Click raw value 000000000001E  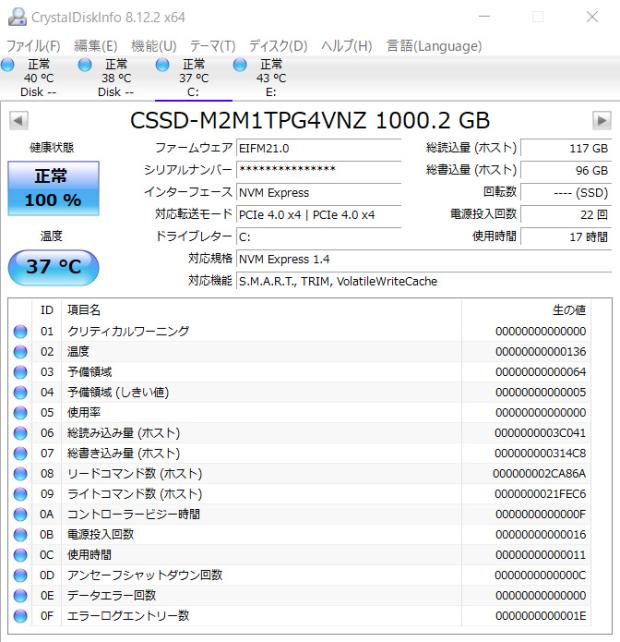click(541, 616)
